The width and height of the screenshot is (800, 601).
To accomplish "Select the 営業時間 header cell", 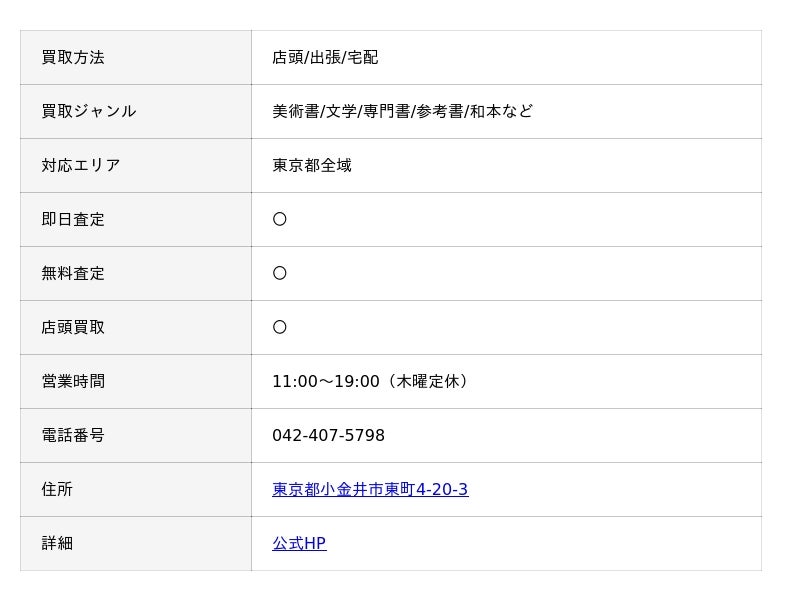I will [x=136, y=382].
